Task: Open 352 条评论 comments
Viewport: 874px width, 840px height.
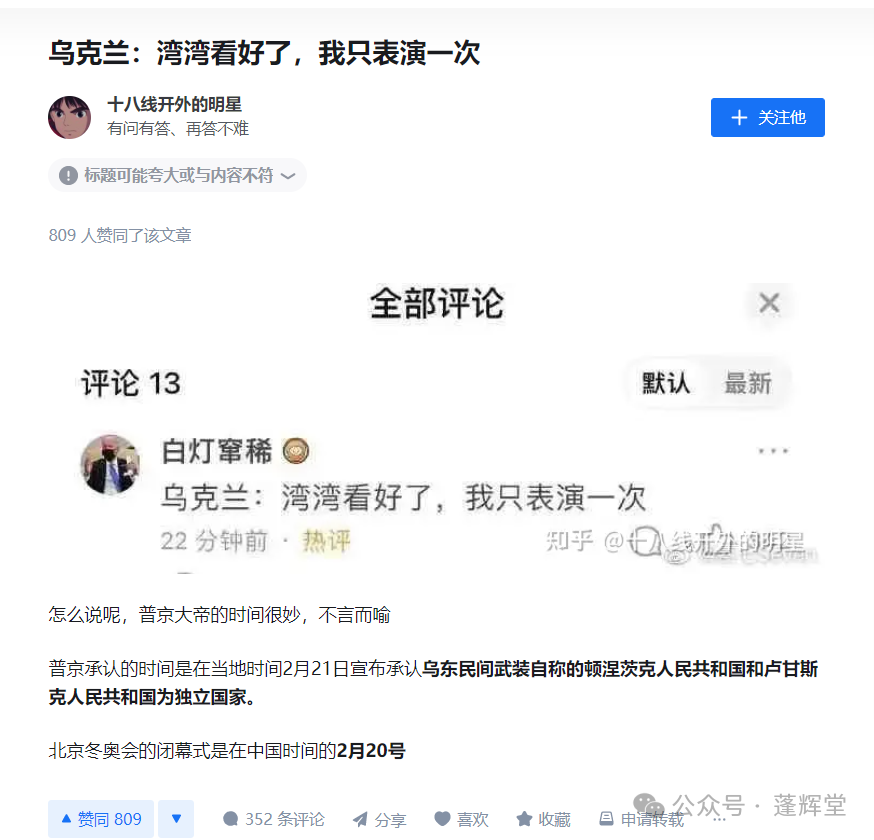Action: coord(273,819)
